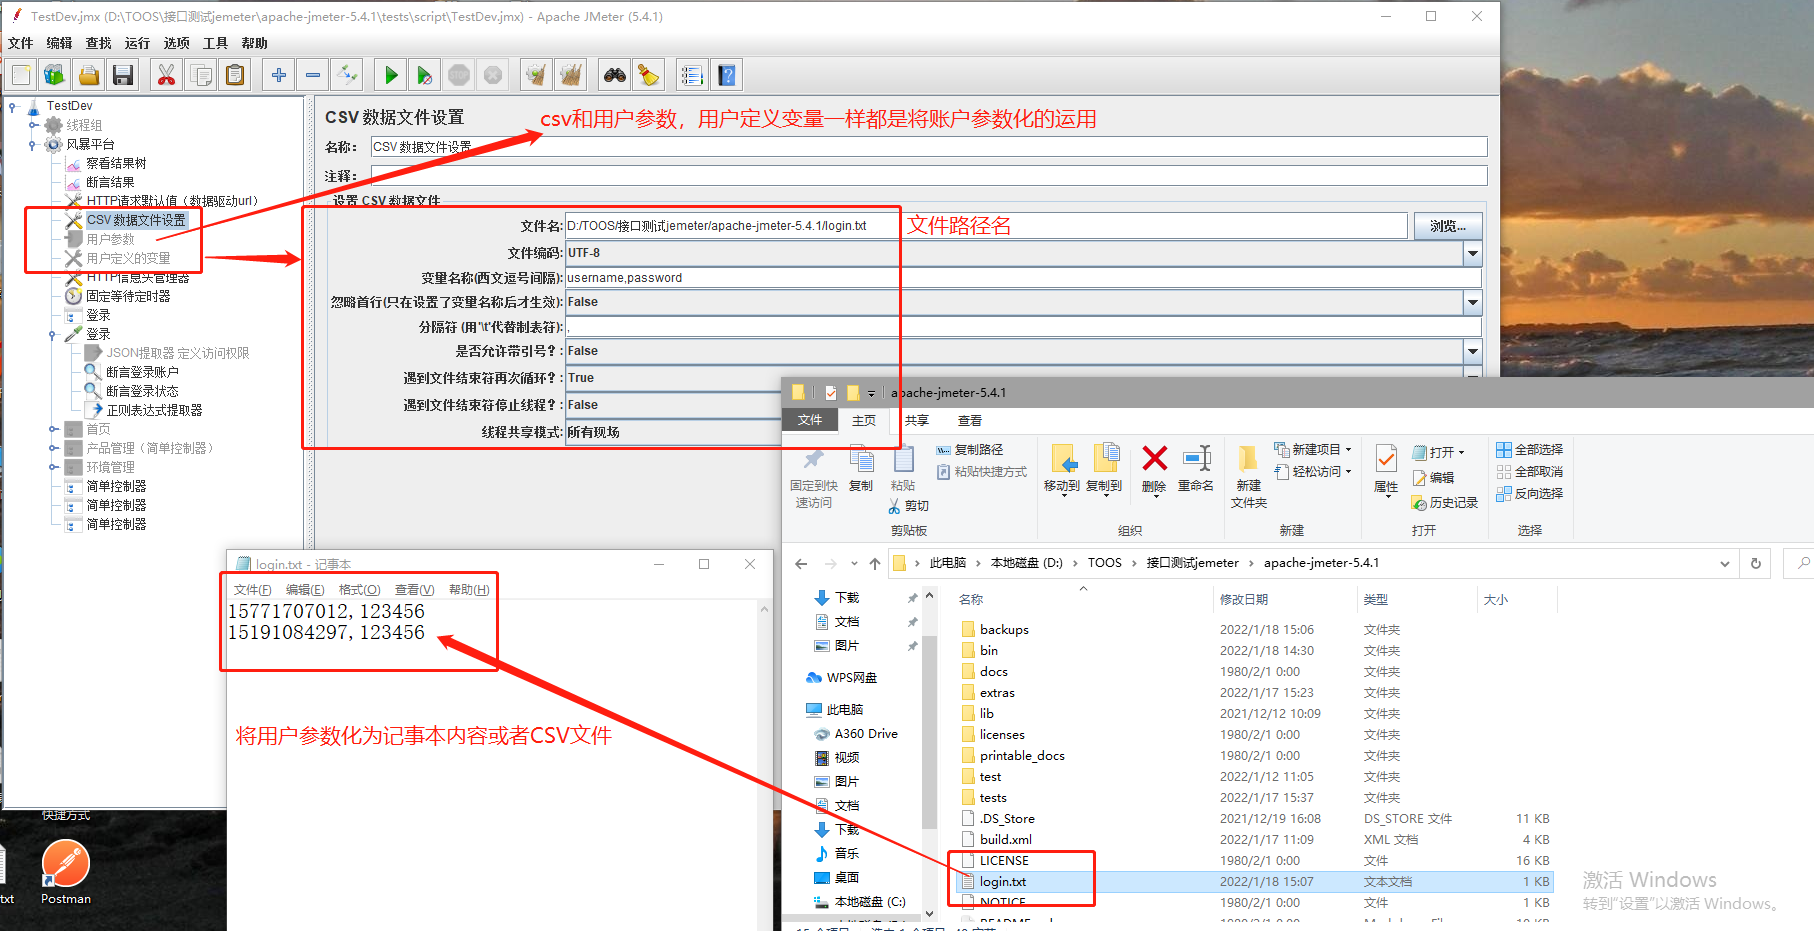Collapse all tree nodes with minus icon

(313, 75)
